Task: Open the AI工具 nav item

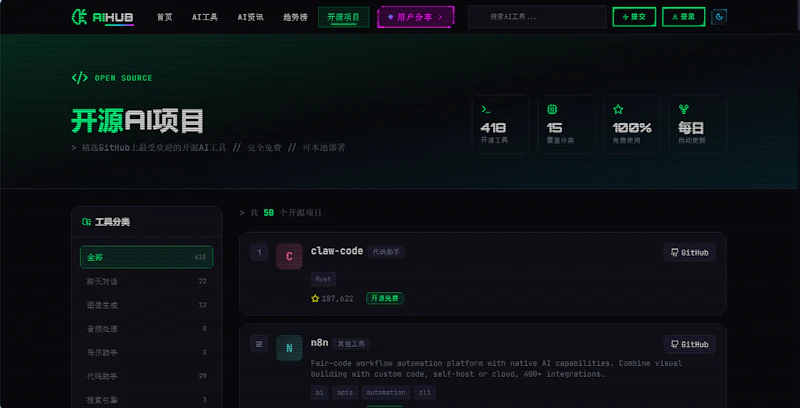Action: coord(205,17)
